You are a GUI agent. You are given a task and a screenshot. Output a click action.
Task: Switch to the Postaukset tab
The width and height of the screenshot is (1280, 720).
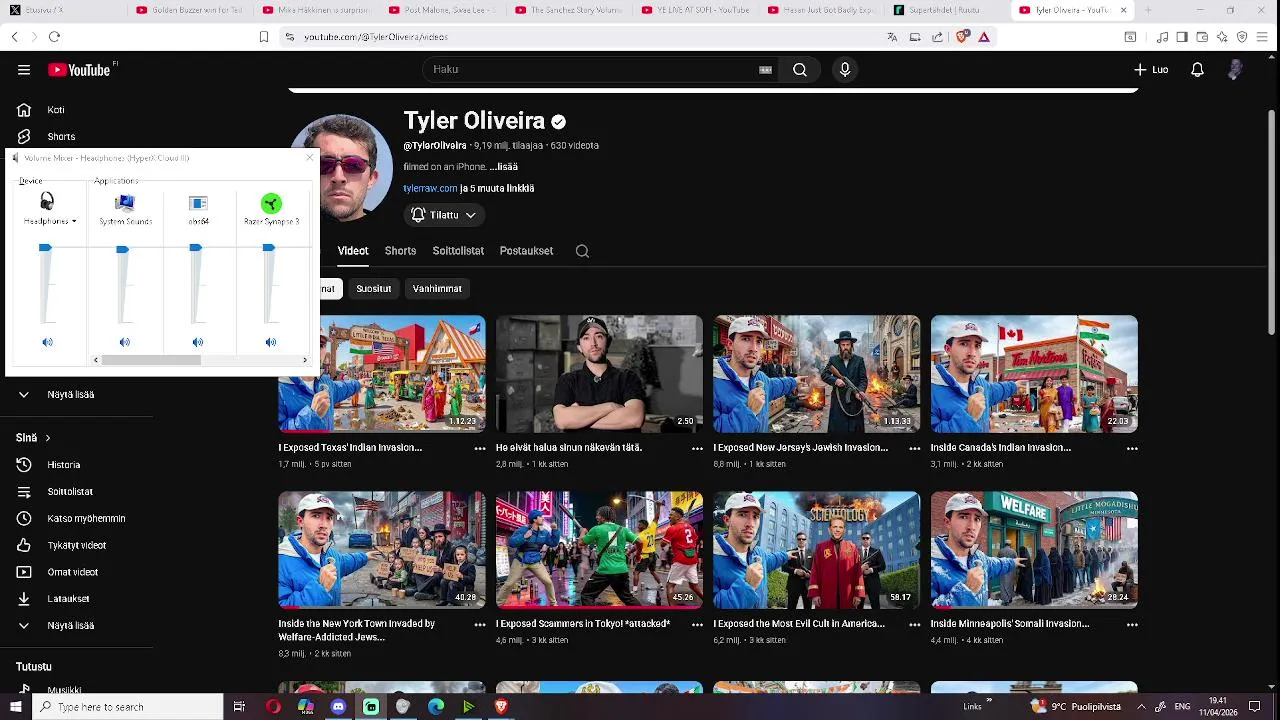tap(526, 251)
